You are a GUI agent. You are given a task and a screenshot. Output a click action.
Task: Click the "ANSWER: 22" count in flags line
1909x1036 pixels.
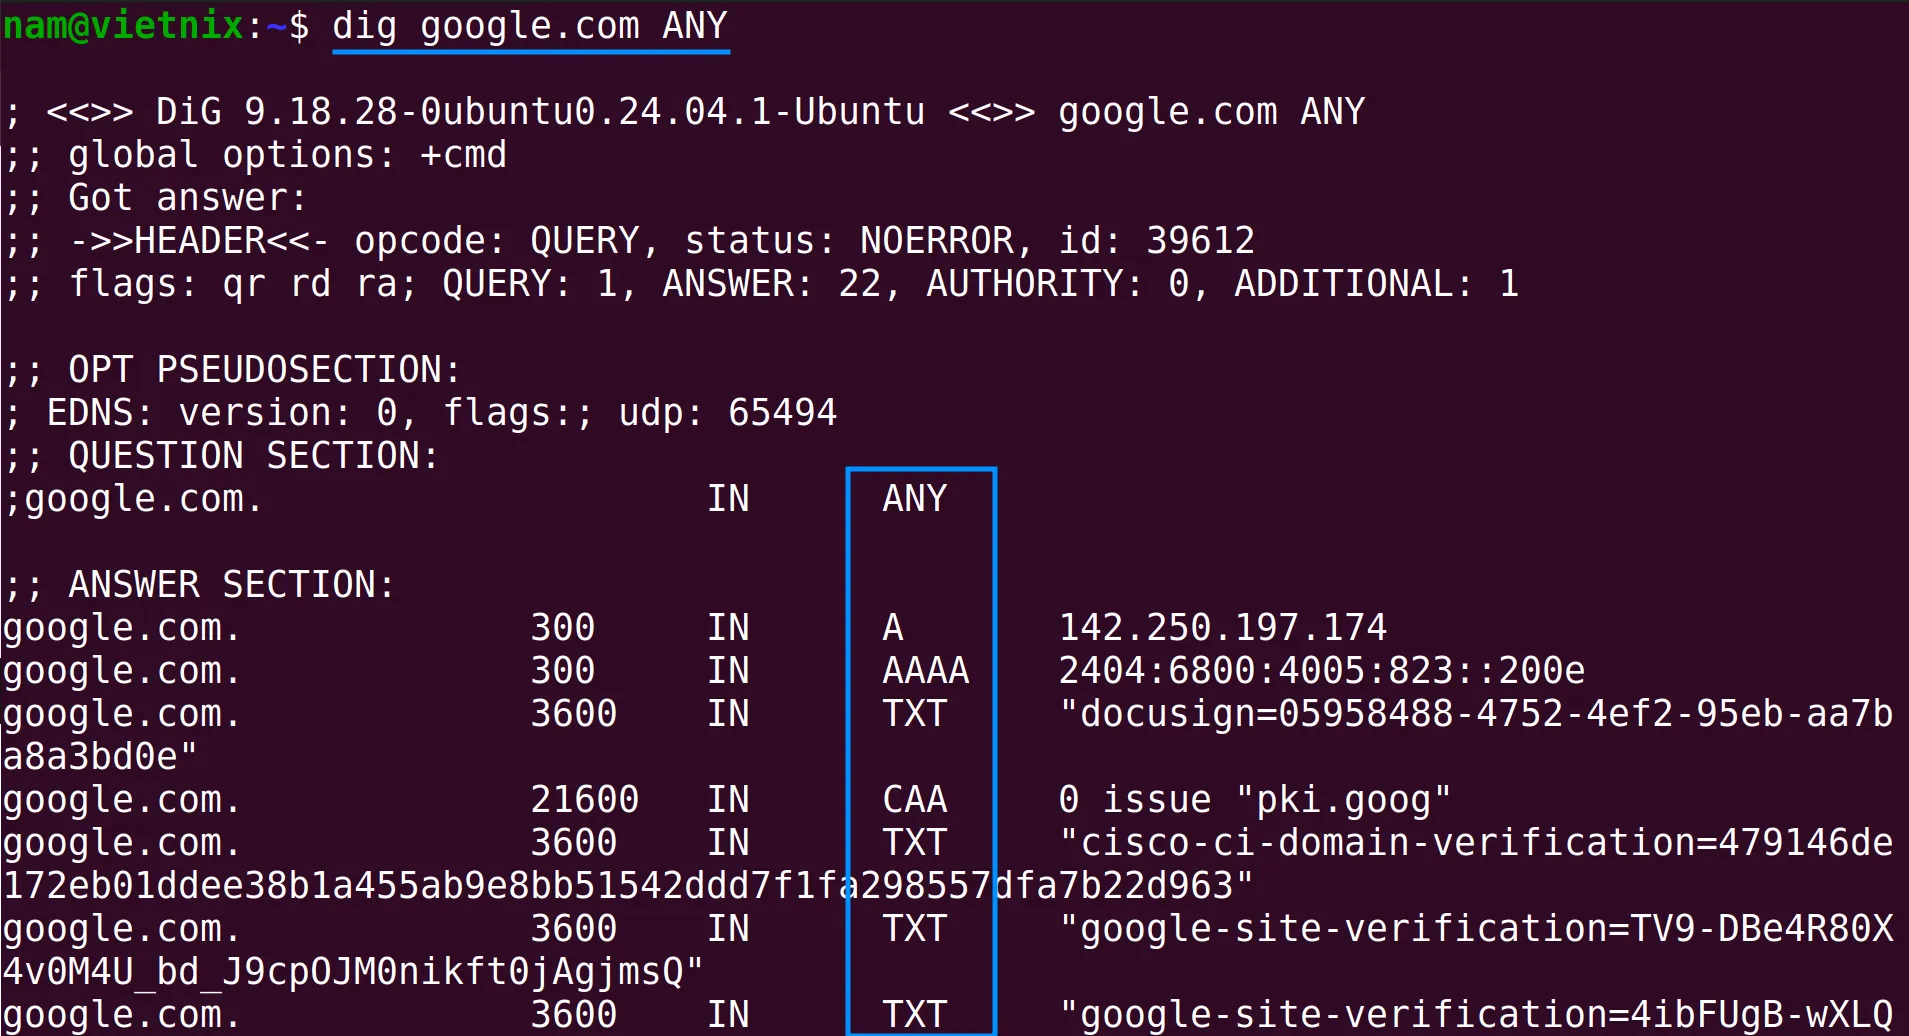pyautogui.click(x=771, y=284)
